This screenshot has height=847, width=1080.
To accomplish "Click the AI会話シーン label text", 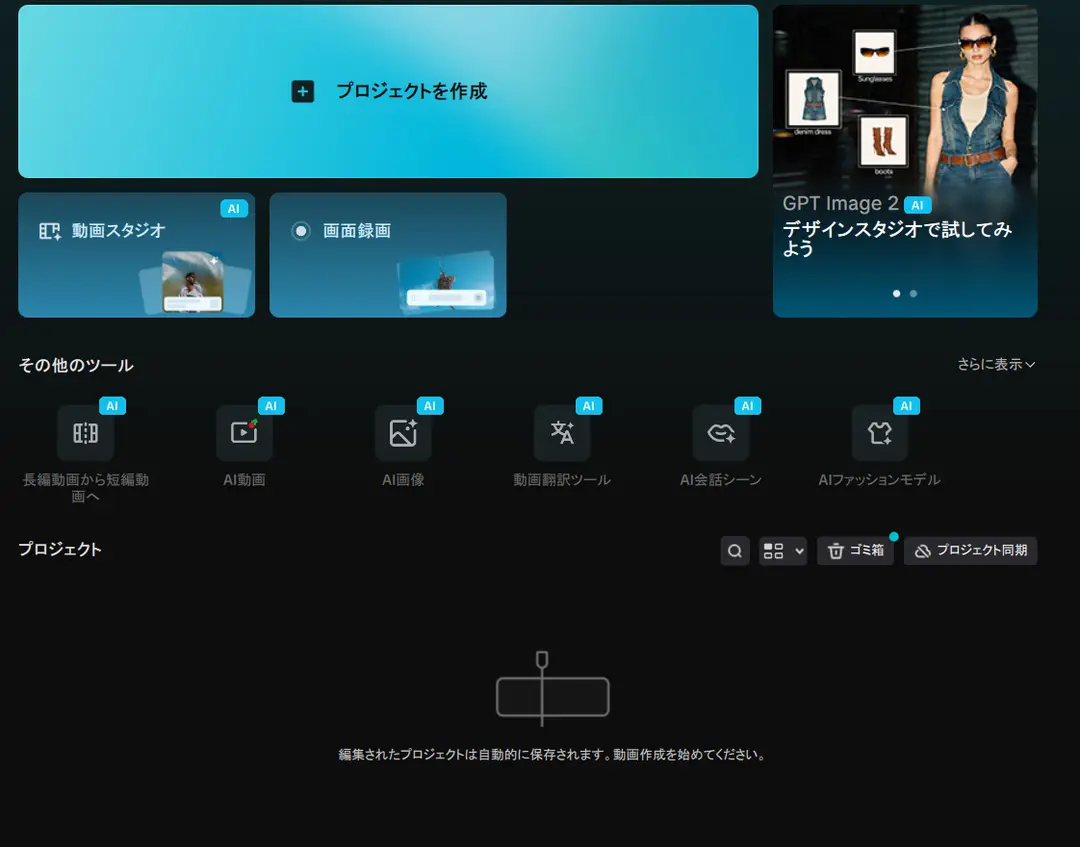I will tap(720, 480).
